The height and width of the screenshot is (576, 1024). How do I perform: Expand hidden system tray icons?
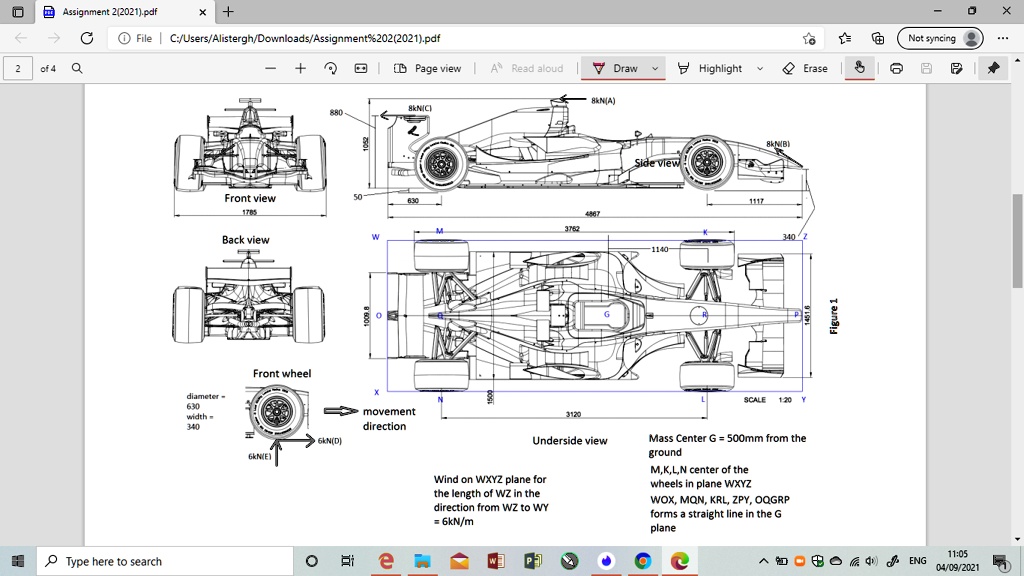pyautogui.click(x=763, y=561)
